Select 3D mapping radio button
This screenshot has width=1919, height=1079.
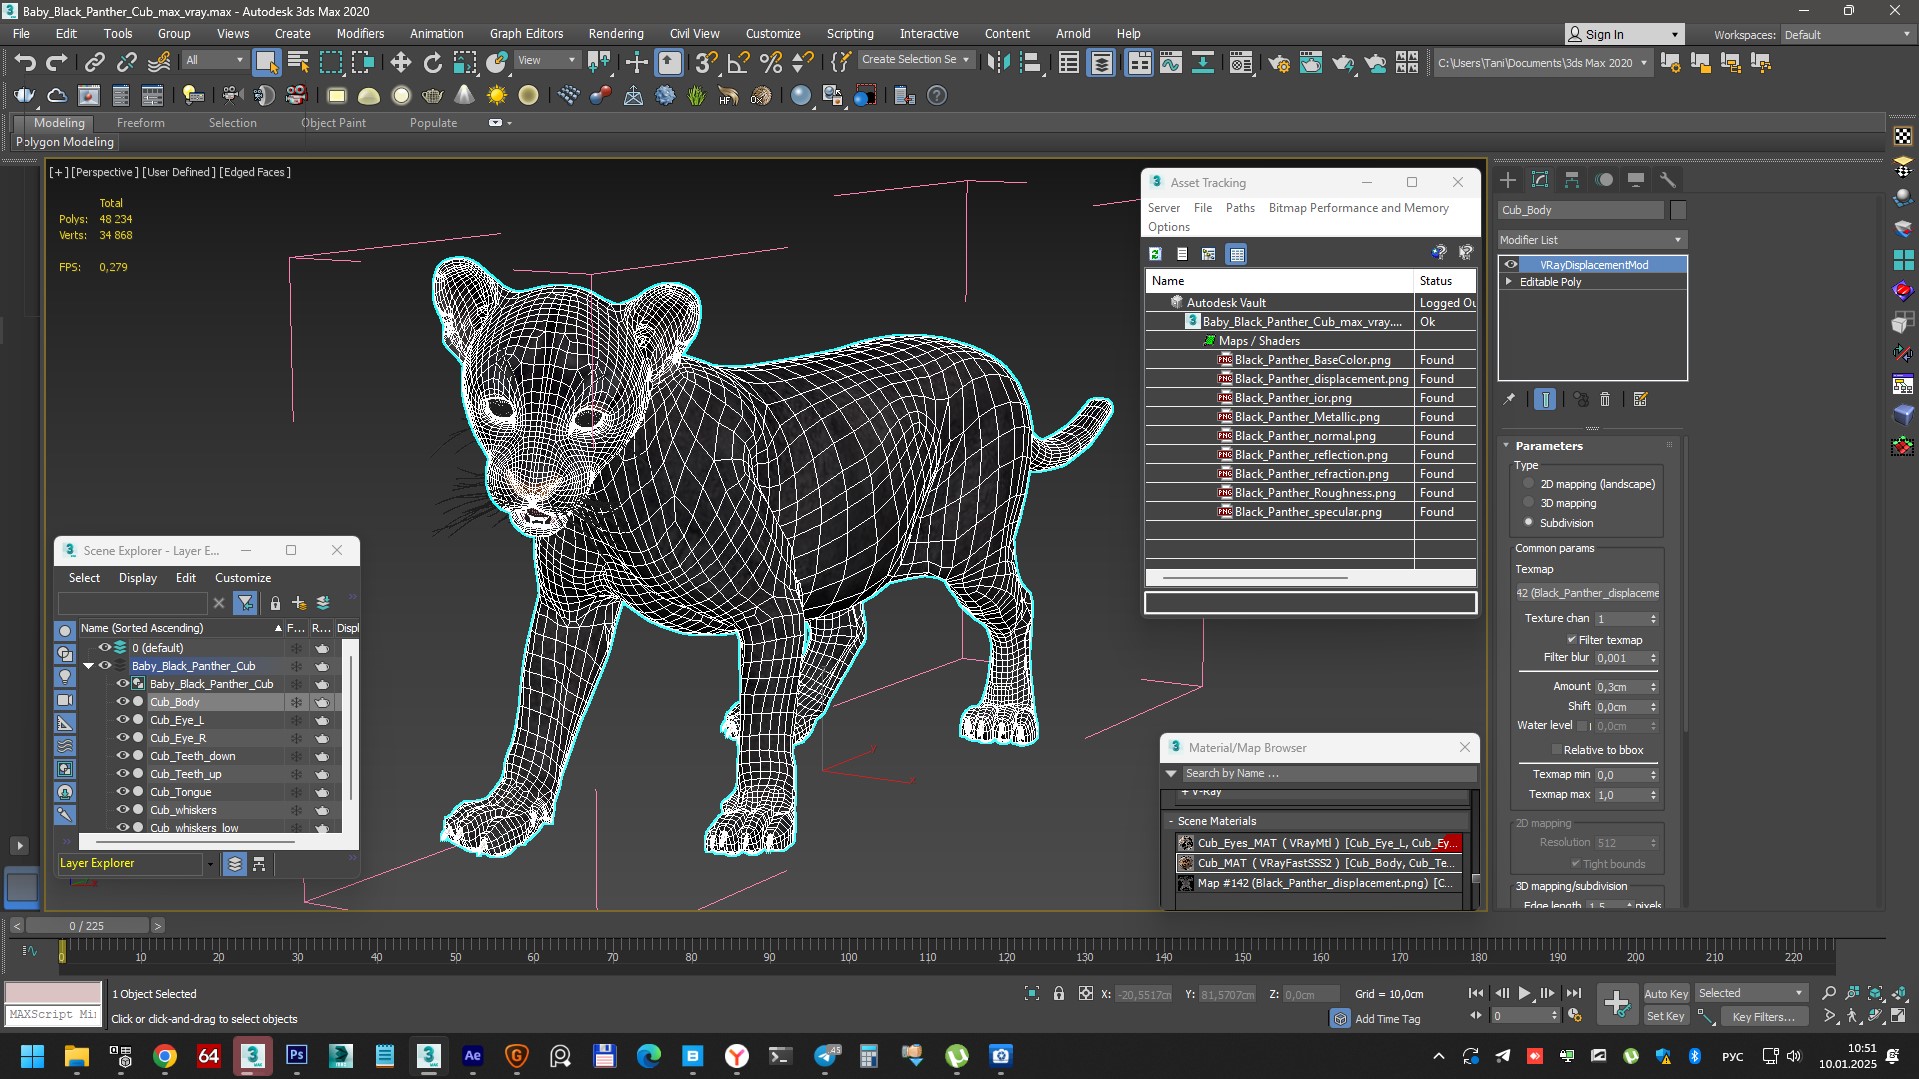[1528, 503]
